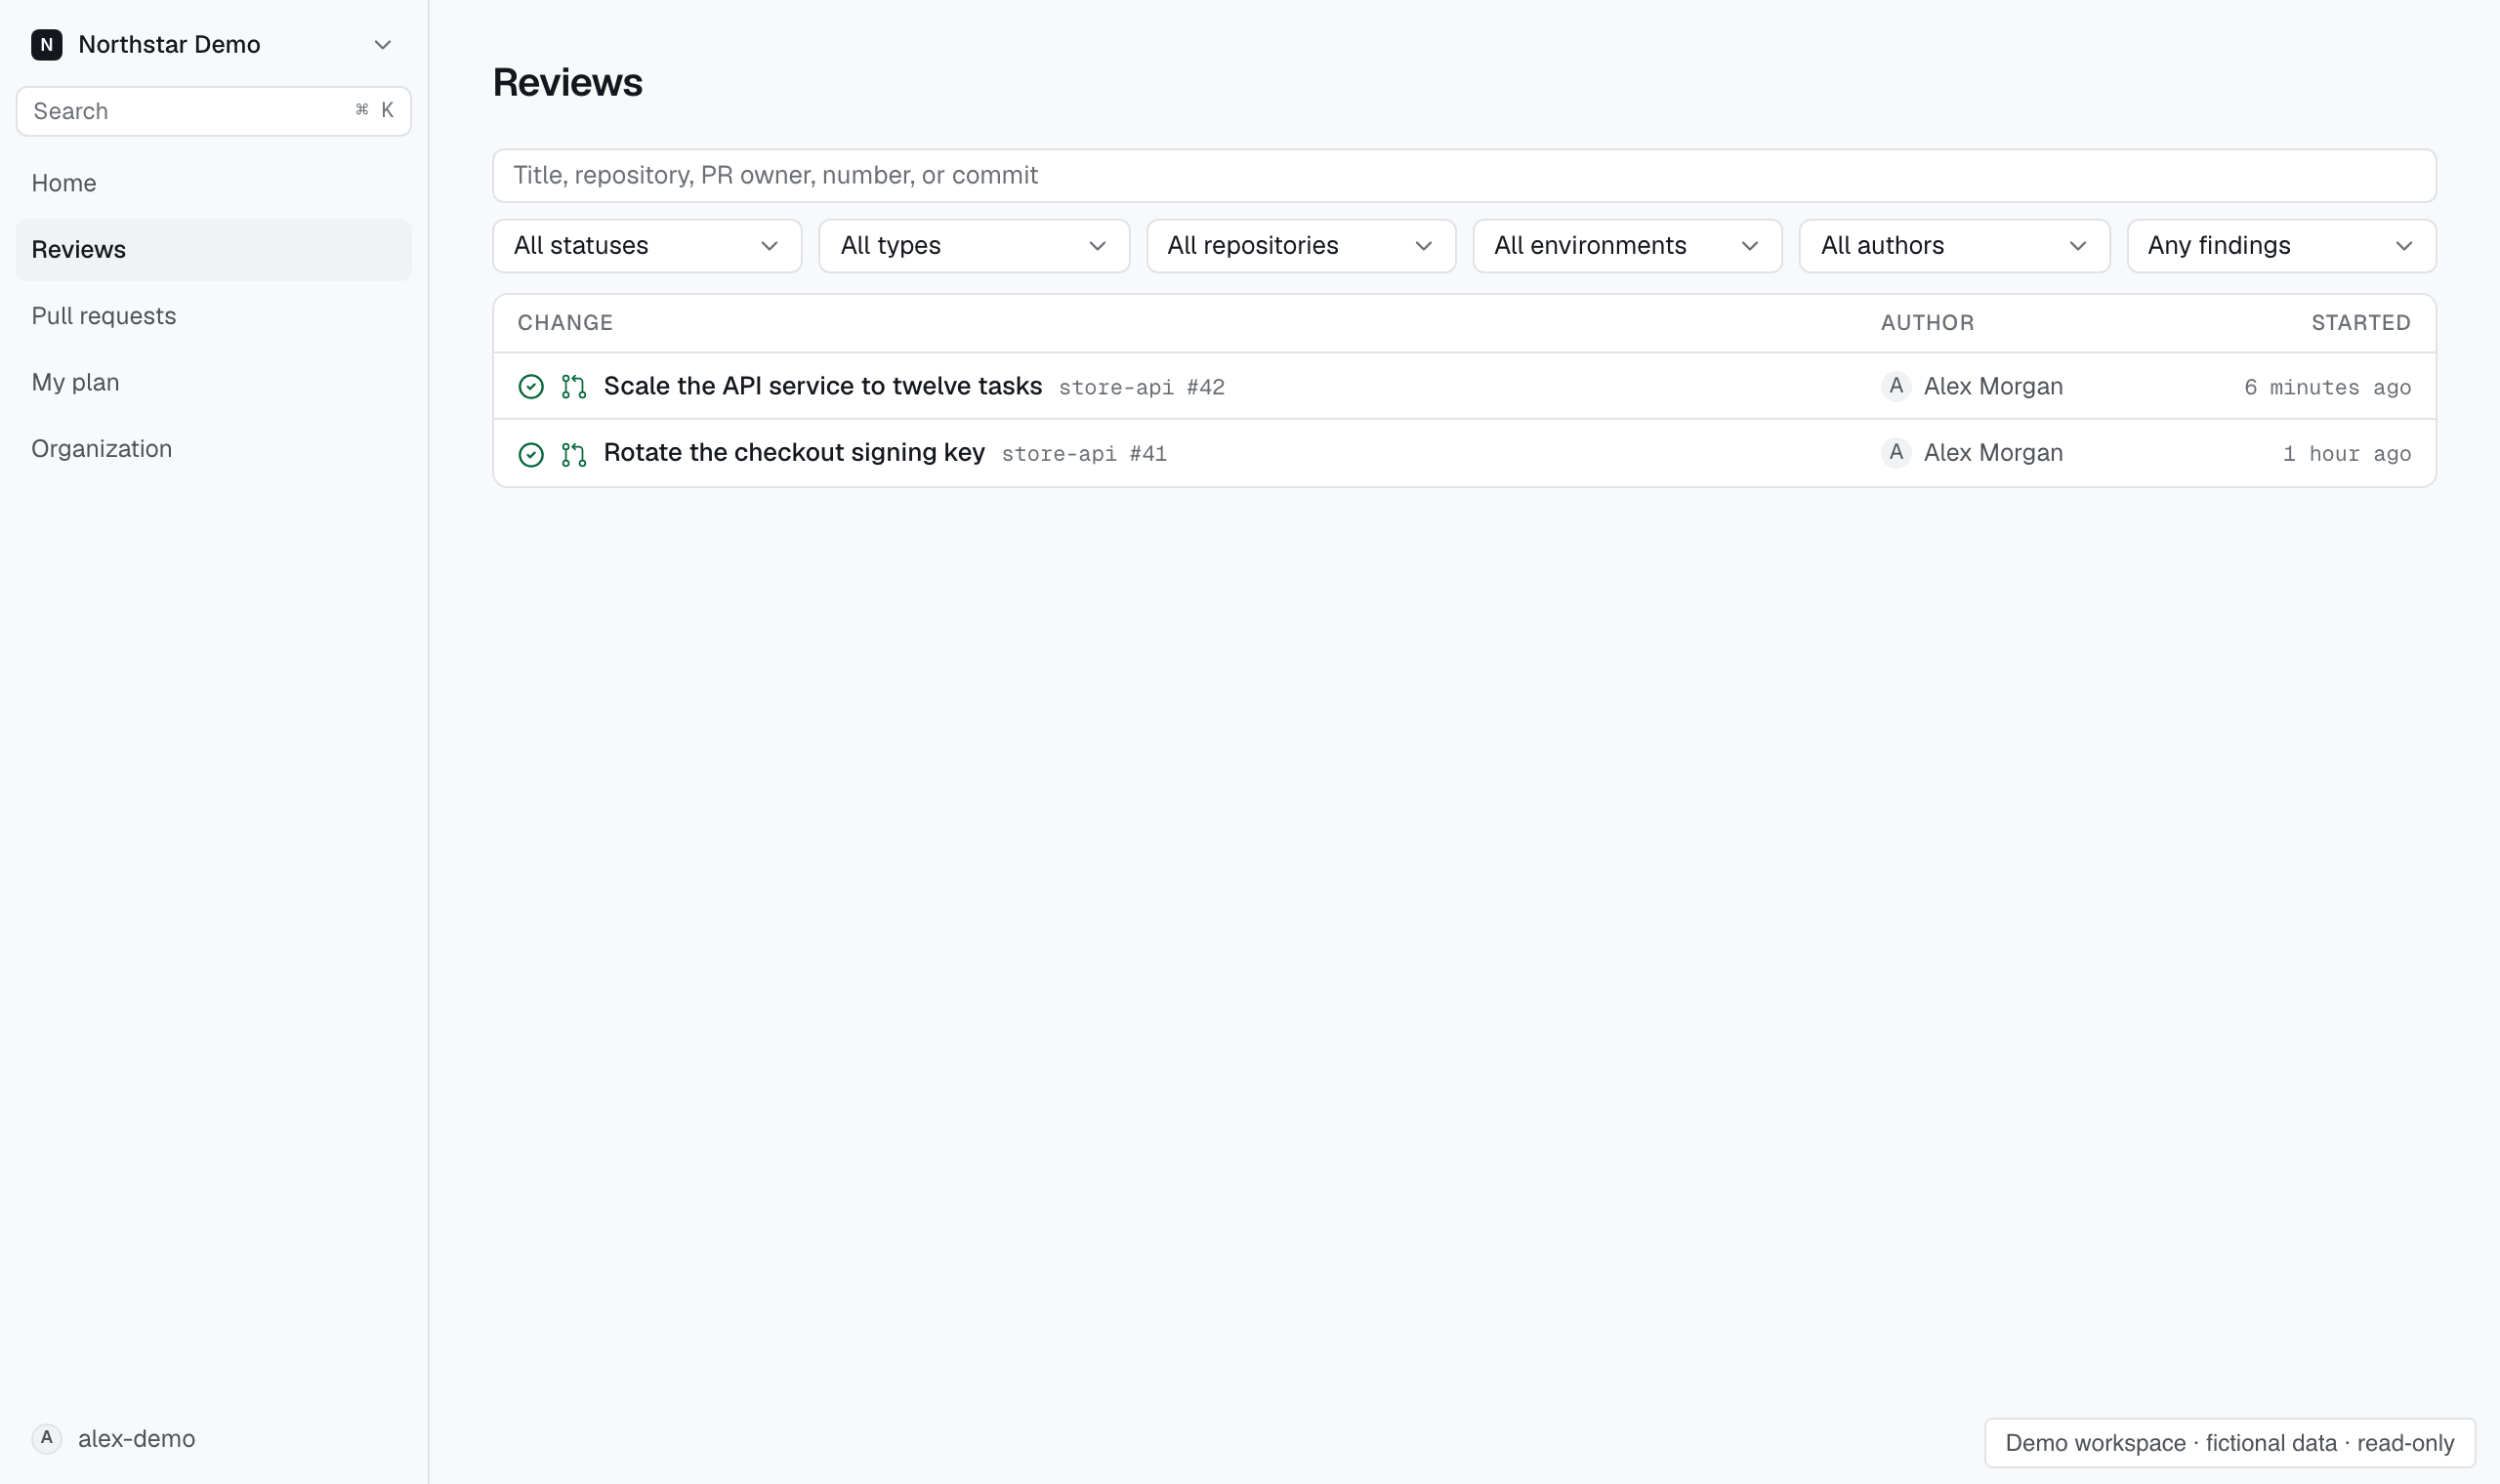Click 'Alex Morgan' author name on #41 row
The height and width of the screenshot is (1484, 2500).
click(1993, 453)
